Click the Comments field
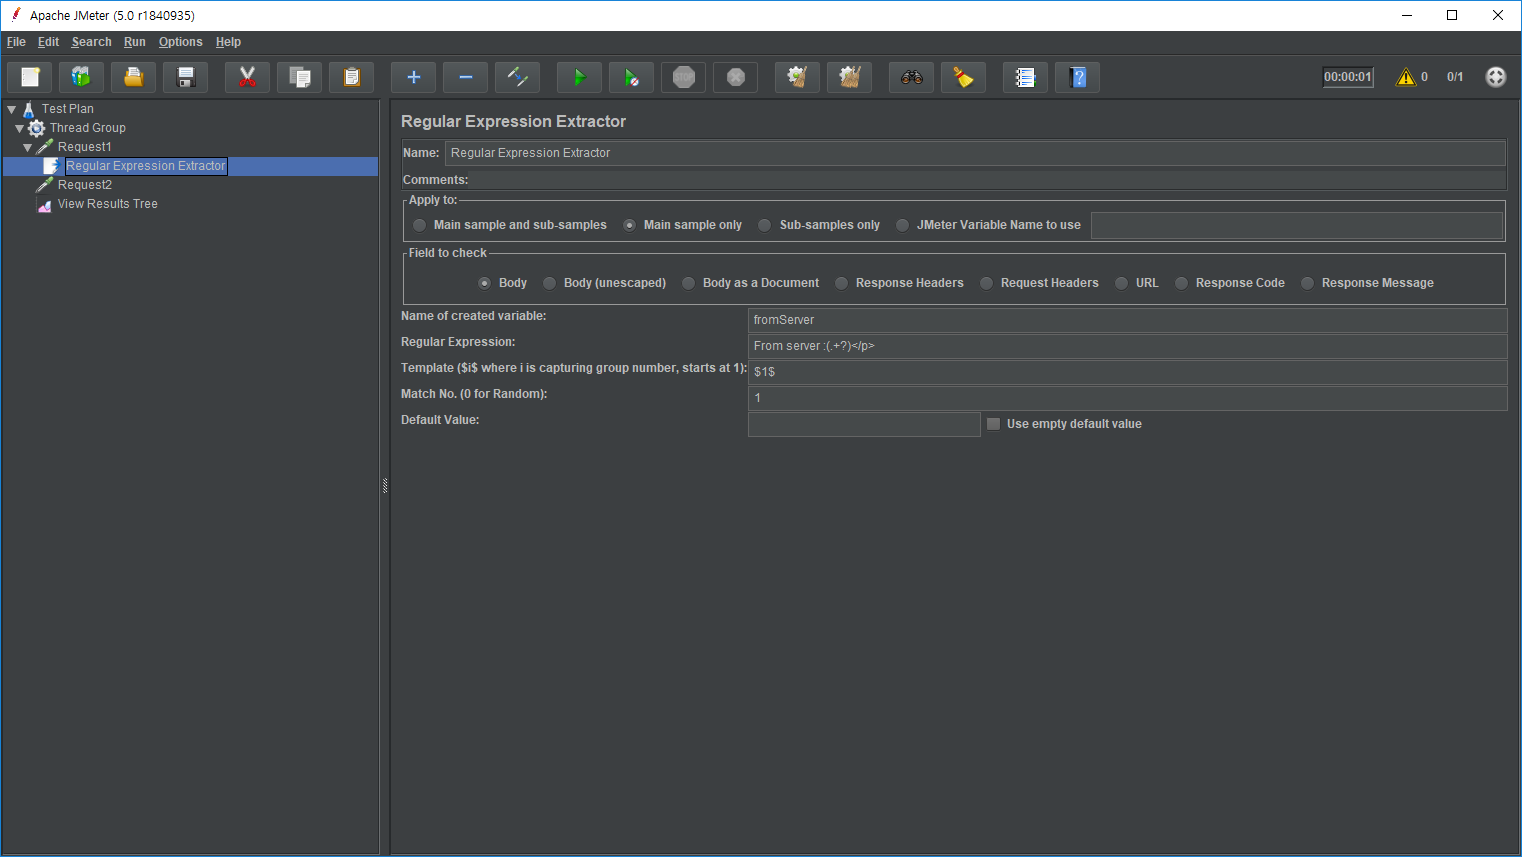The height and width of the screenshot is (857, 1522). coord(987,180)
